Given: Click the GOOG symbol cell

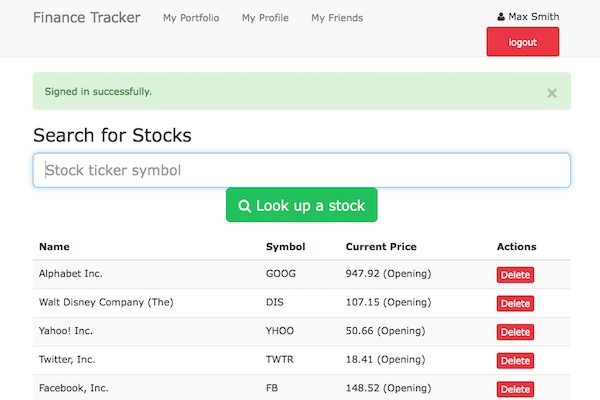Looking at the screenshot, I should tap(281, 273).
